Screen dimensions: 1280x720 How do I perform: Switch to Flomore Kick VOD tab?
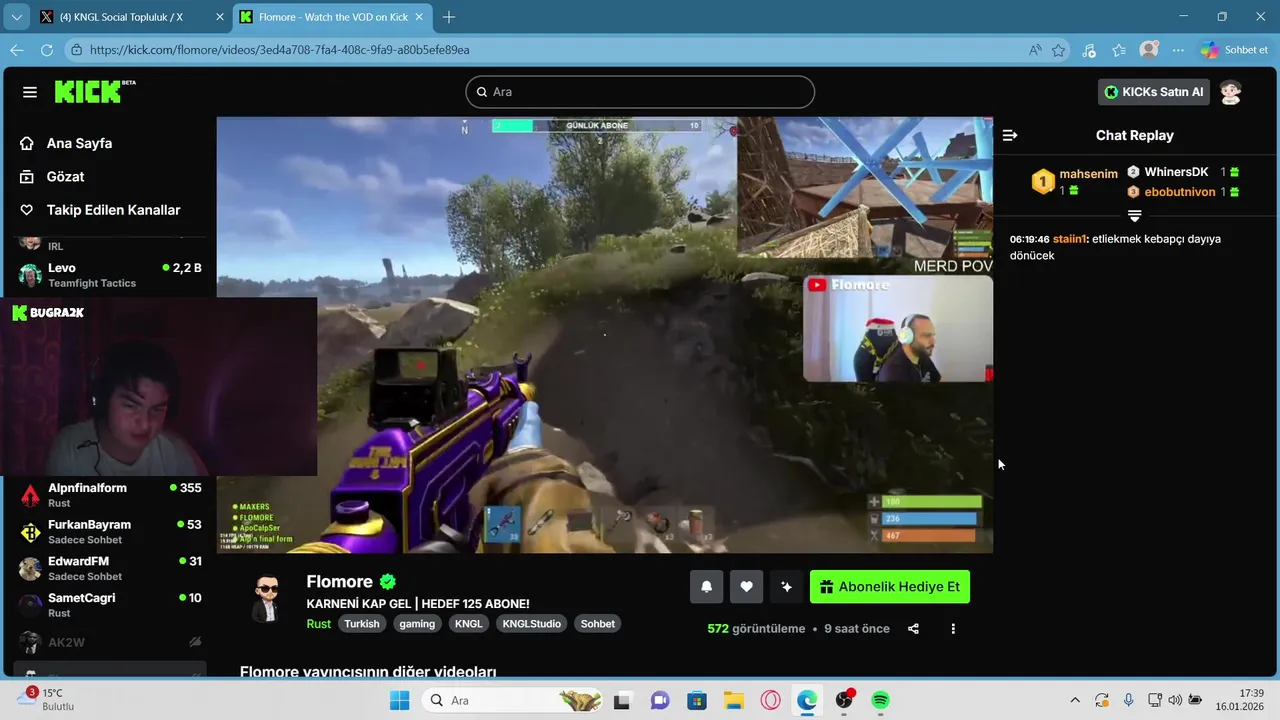coord(330,17)
